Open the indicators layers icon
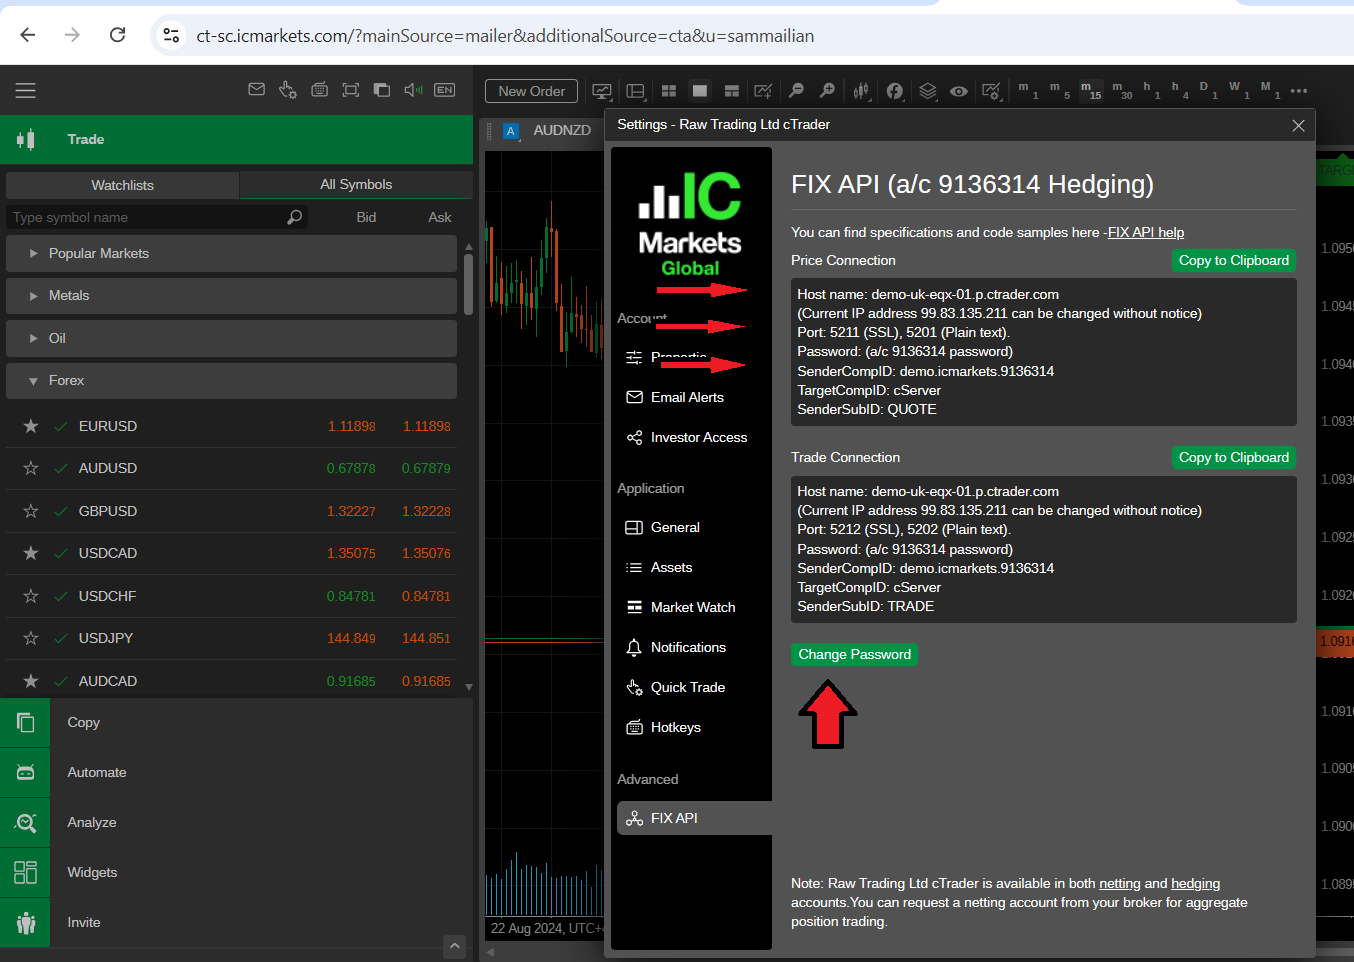This screenshot has width=1354, height=962. coord(928,91)
